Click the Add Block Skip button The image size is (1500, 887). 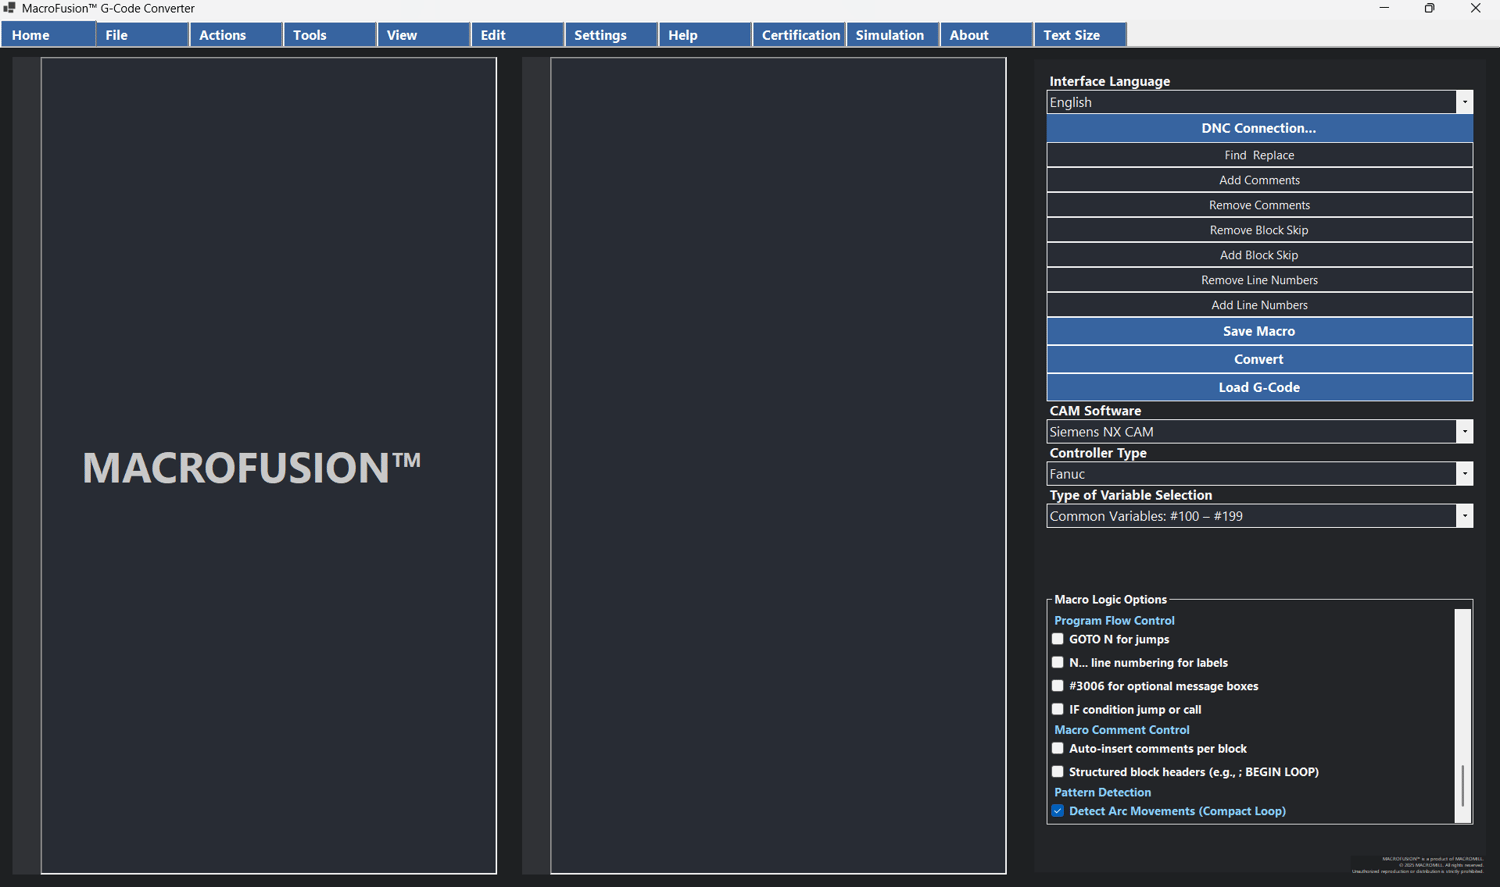(1259, 255)
